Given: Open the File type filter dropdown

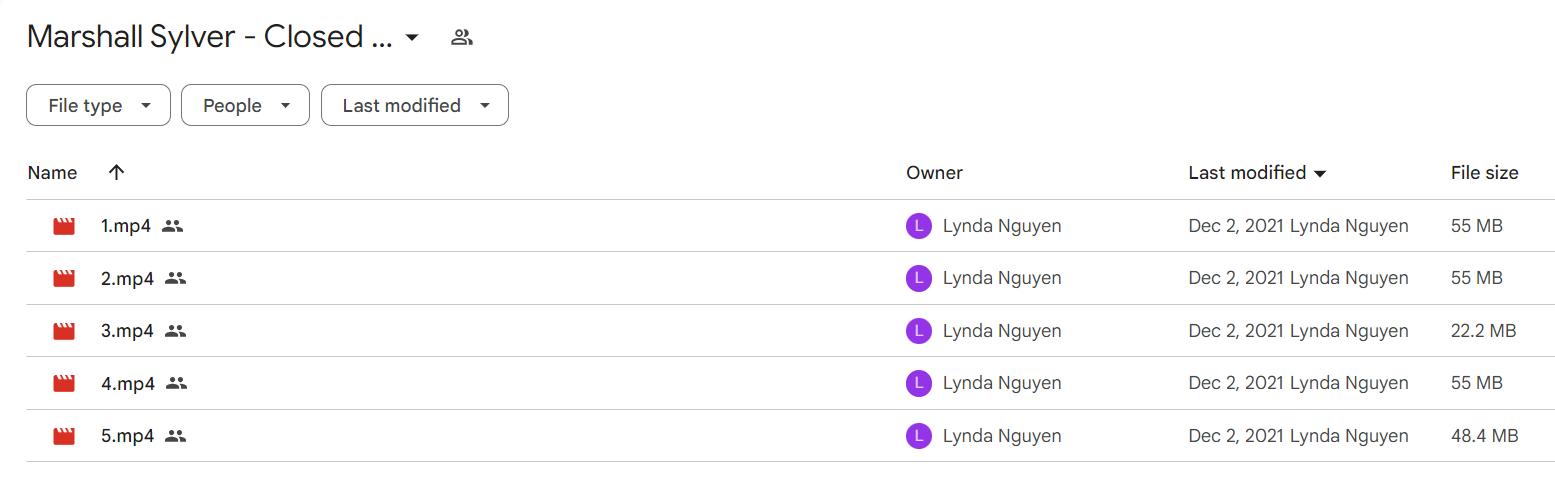Looking at the screenshot, I should pos(98,105).
